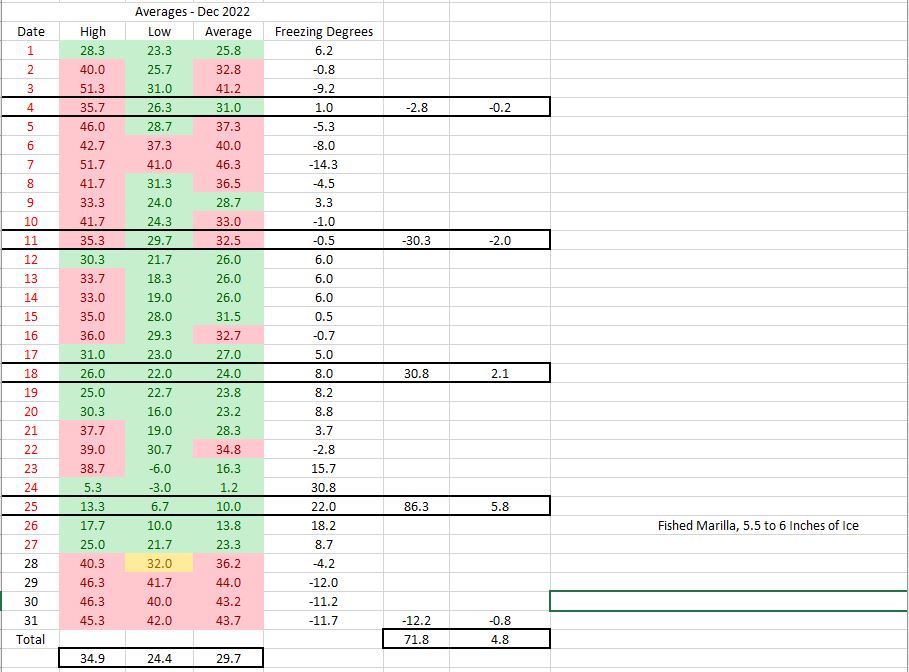Click the cell showing -0.8 in row 31
The width and height of the screenshot is (909, 672).
[x=500, y=620]
